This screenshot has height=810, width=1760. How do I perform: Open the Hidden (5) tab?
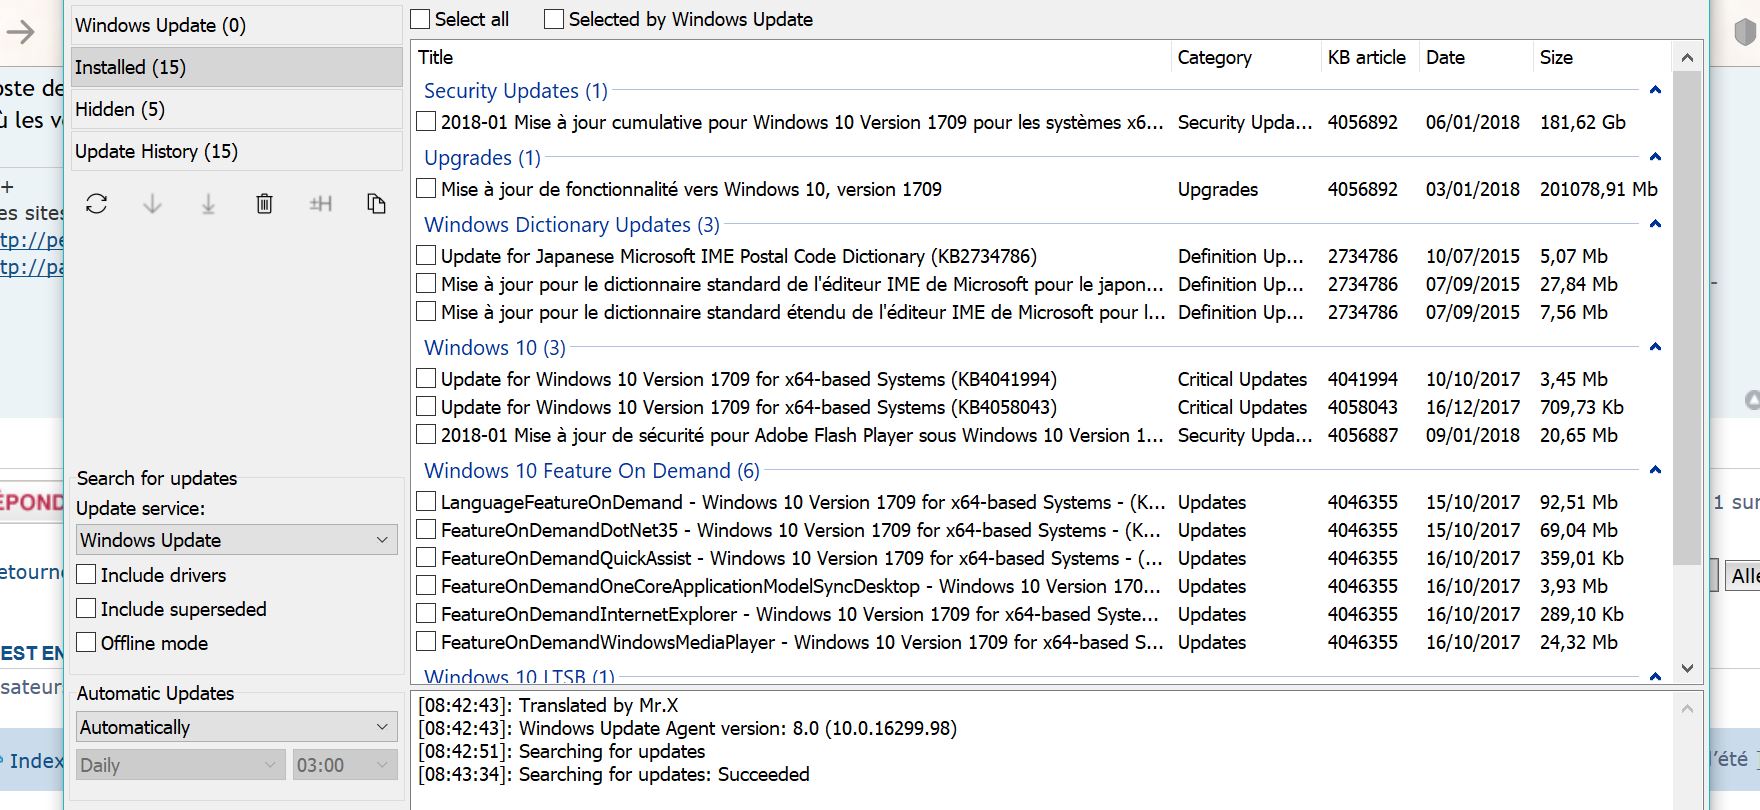(237, 109)
